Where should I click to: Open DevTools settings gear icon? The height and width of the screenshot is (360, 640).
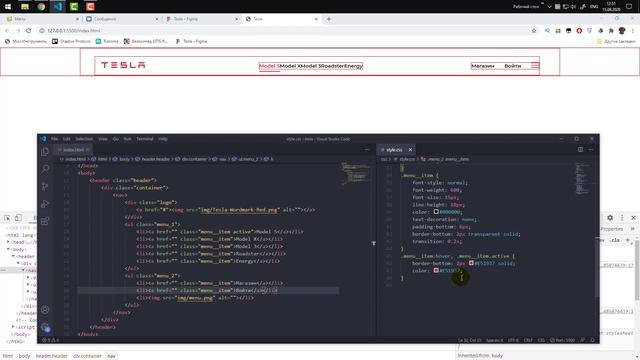[610, 218]
